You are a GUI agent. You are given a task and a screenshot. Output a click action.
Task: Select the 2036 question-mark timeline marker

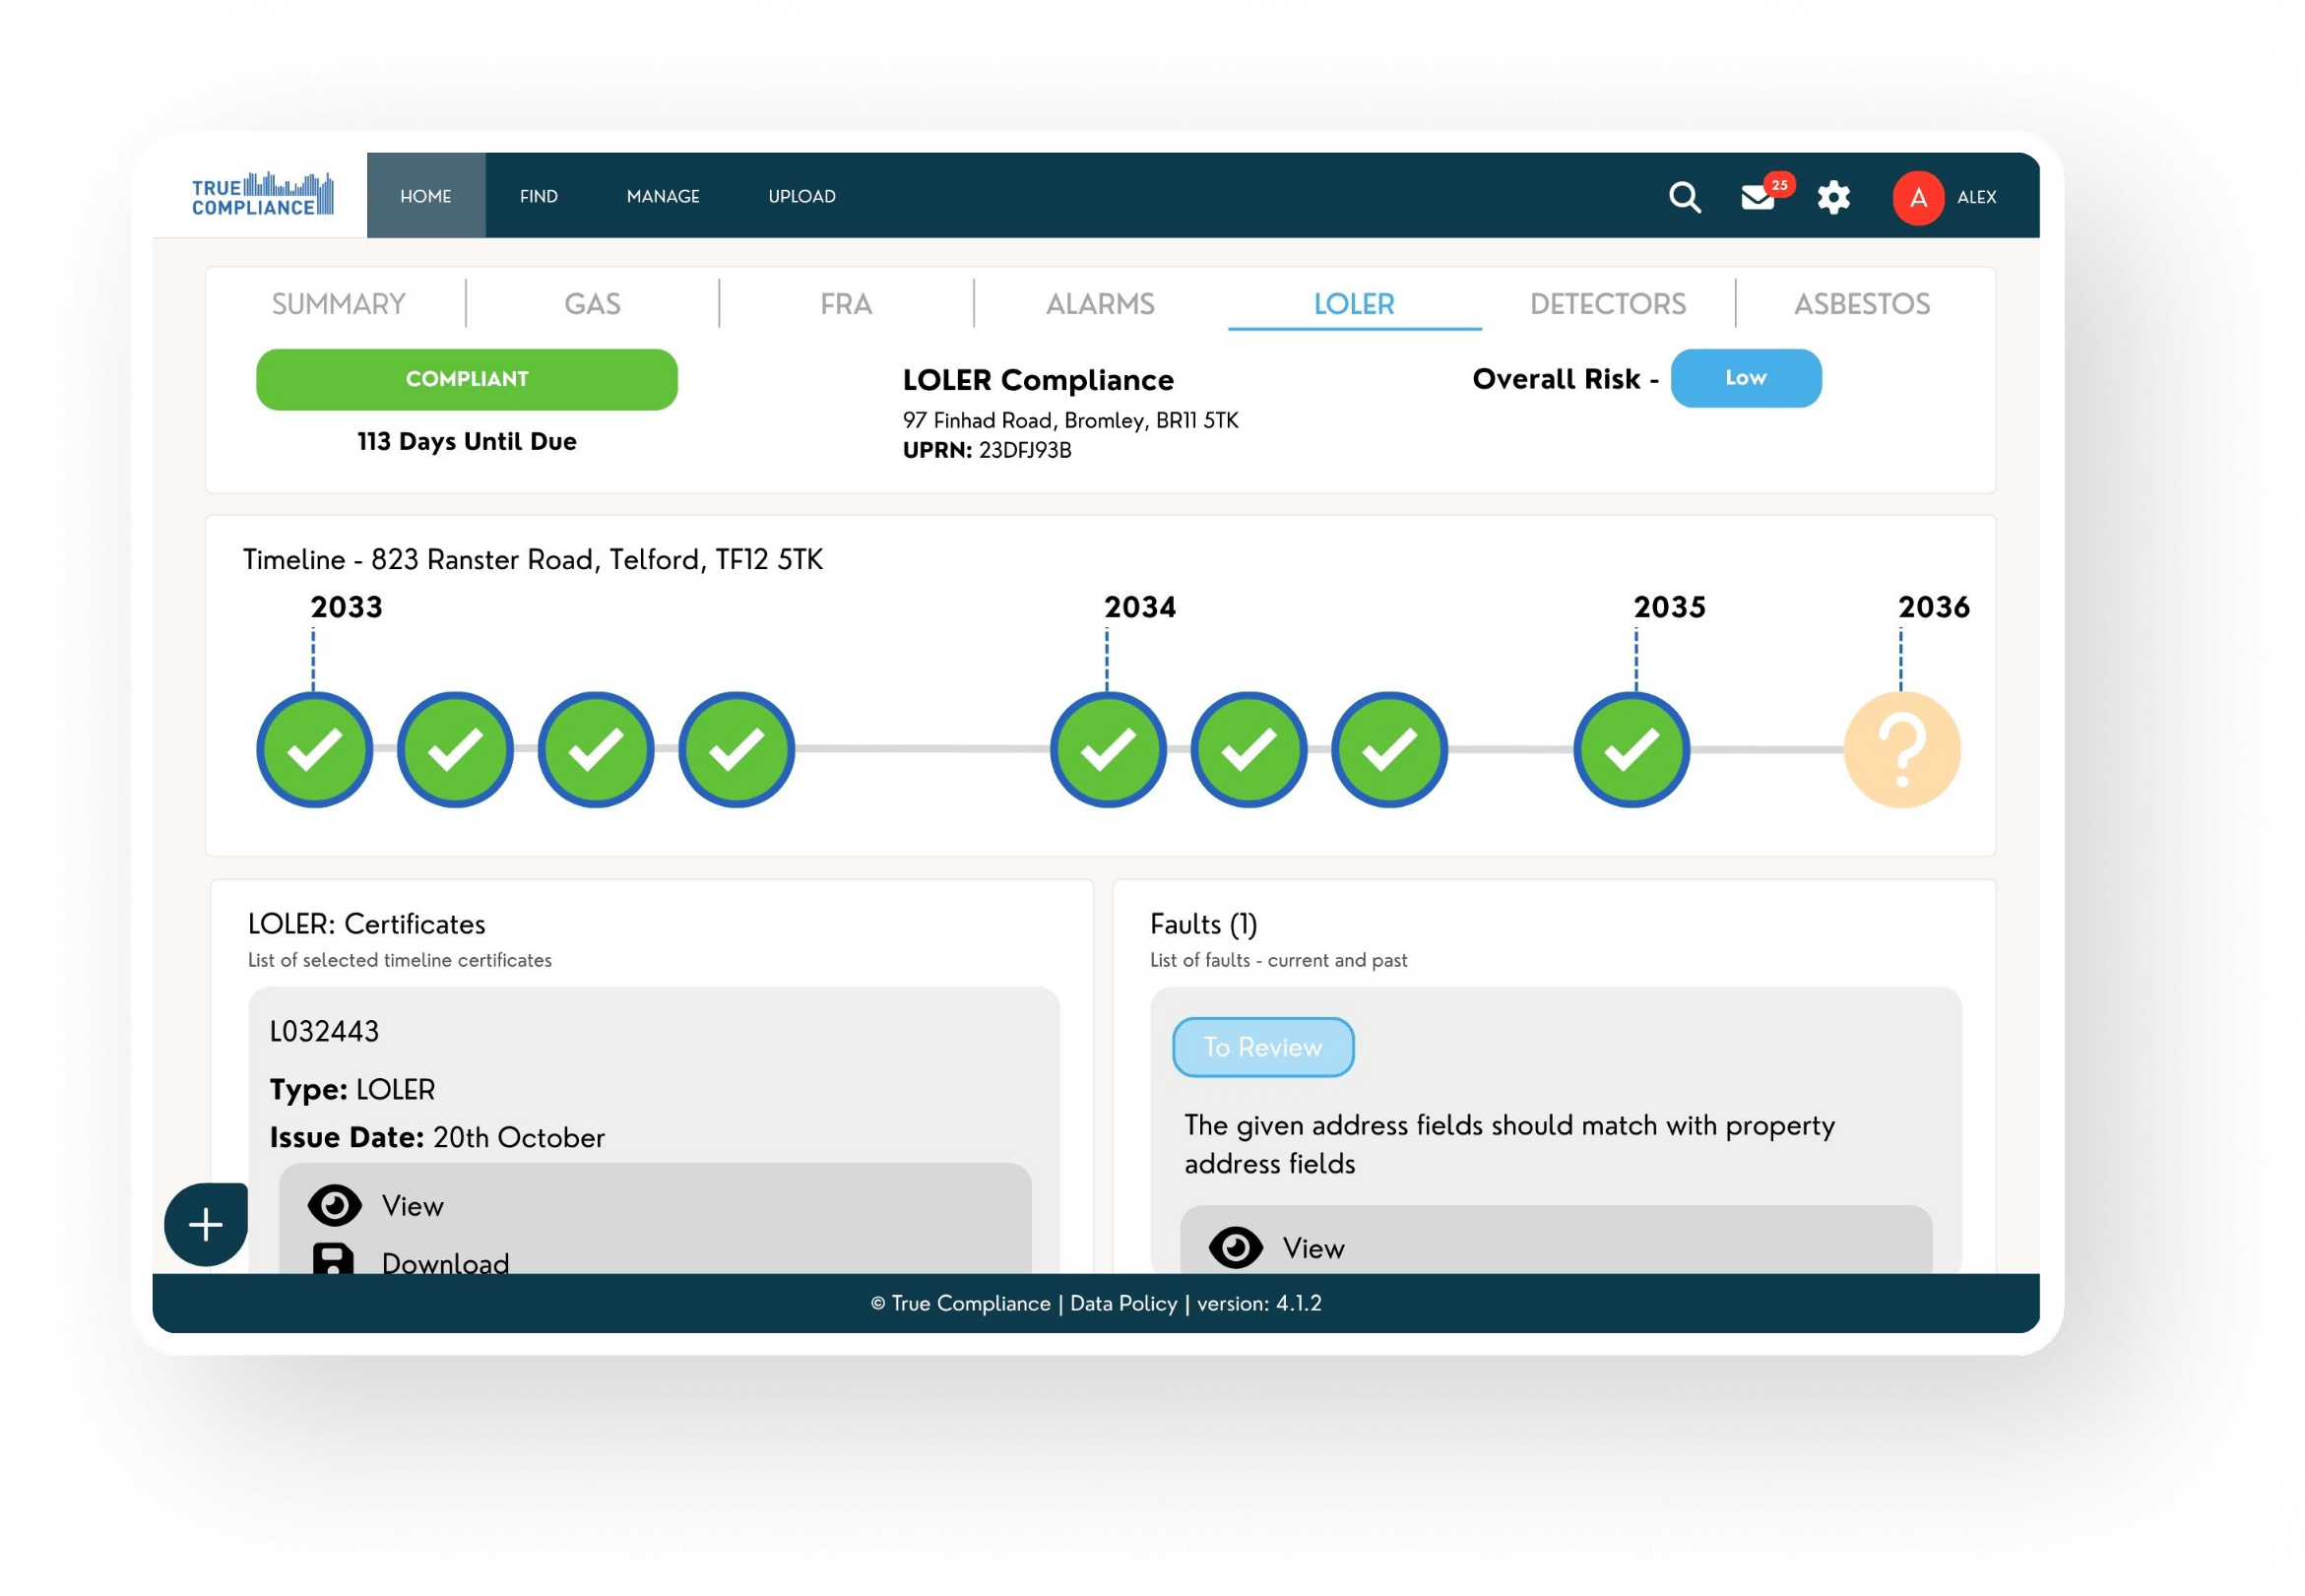1902,749
